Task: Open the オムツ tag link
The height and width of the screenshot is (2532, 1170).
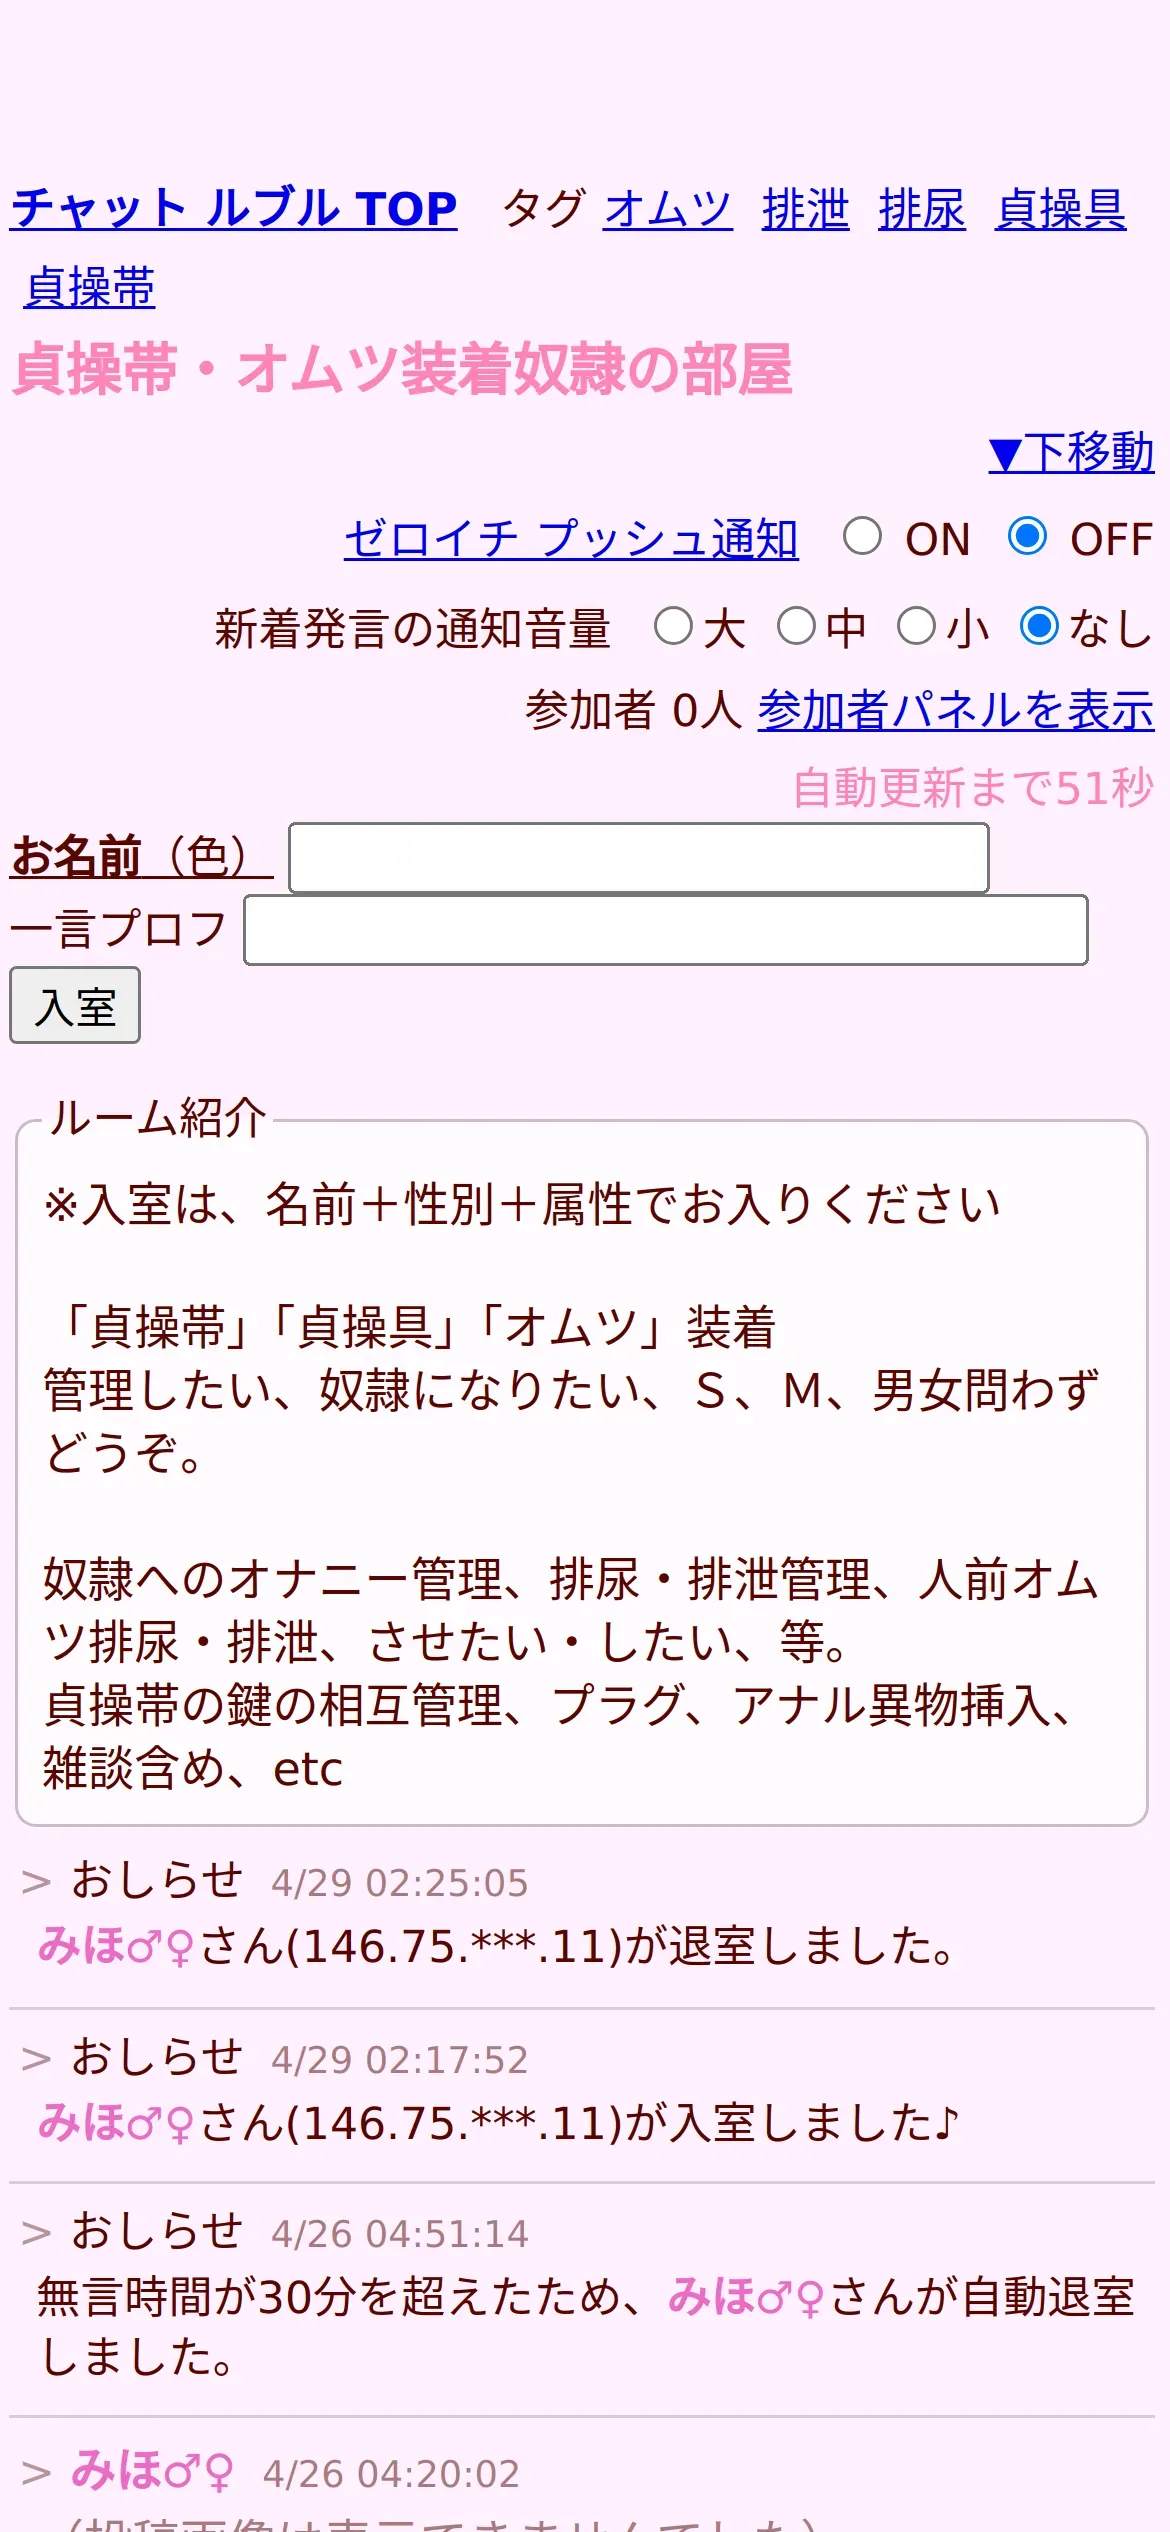Action: click(x=668, y=208)
